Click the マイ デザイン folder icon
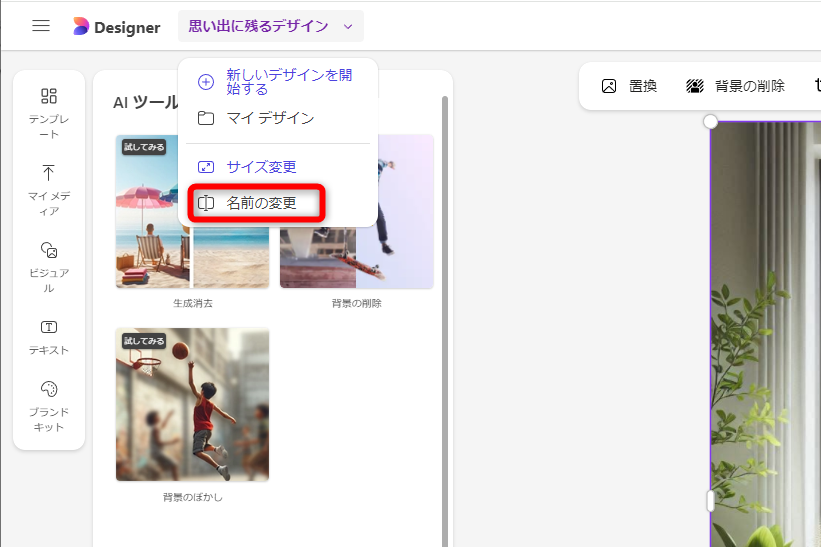The height and width of the screenshot is (547, 821). pyautogui.click(x=206, y=118)
